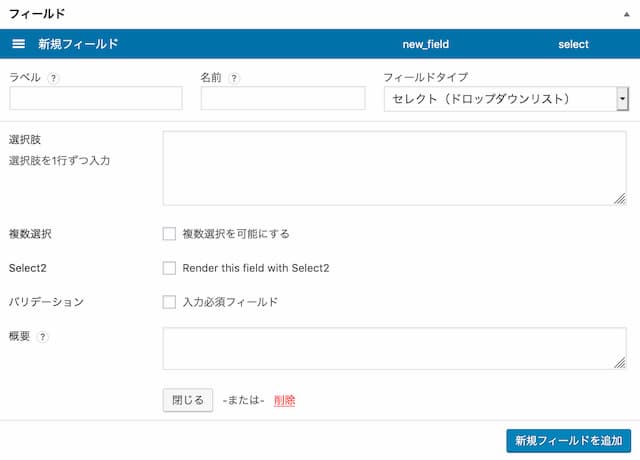Check Render this field with Select2
640x460 pixels.
tap(169, 268)
